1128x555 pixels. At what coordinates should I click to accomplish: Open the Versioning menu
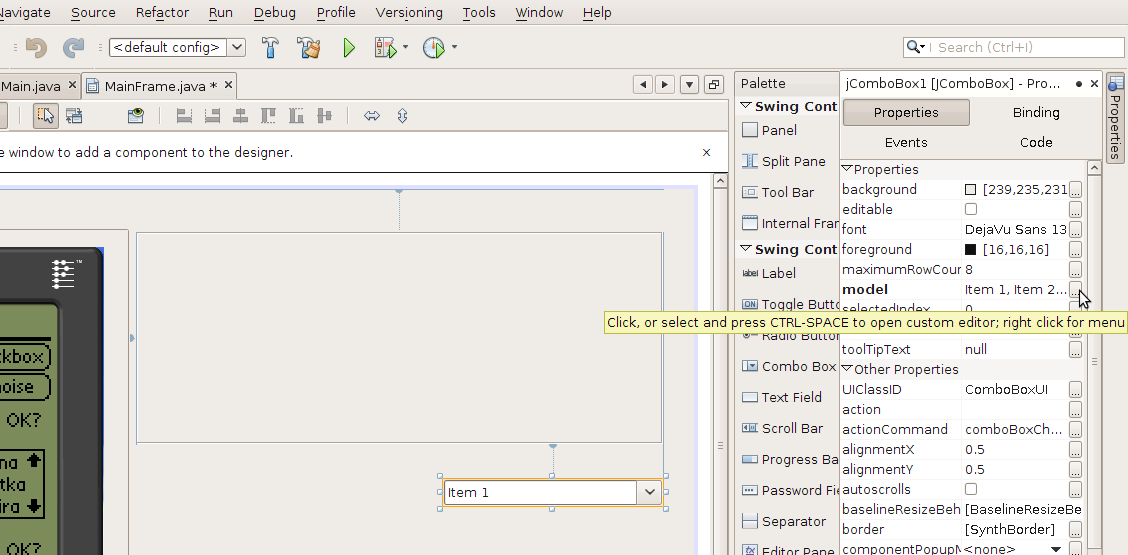[x=409, y=12]
